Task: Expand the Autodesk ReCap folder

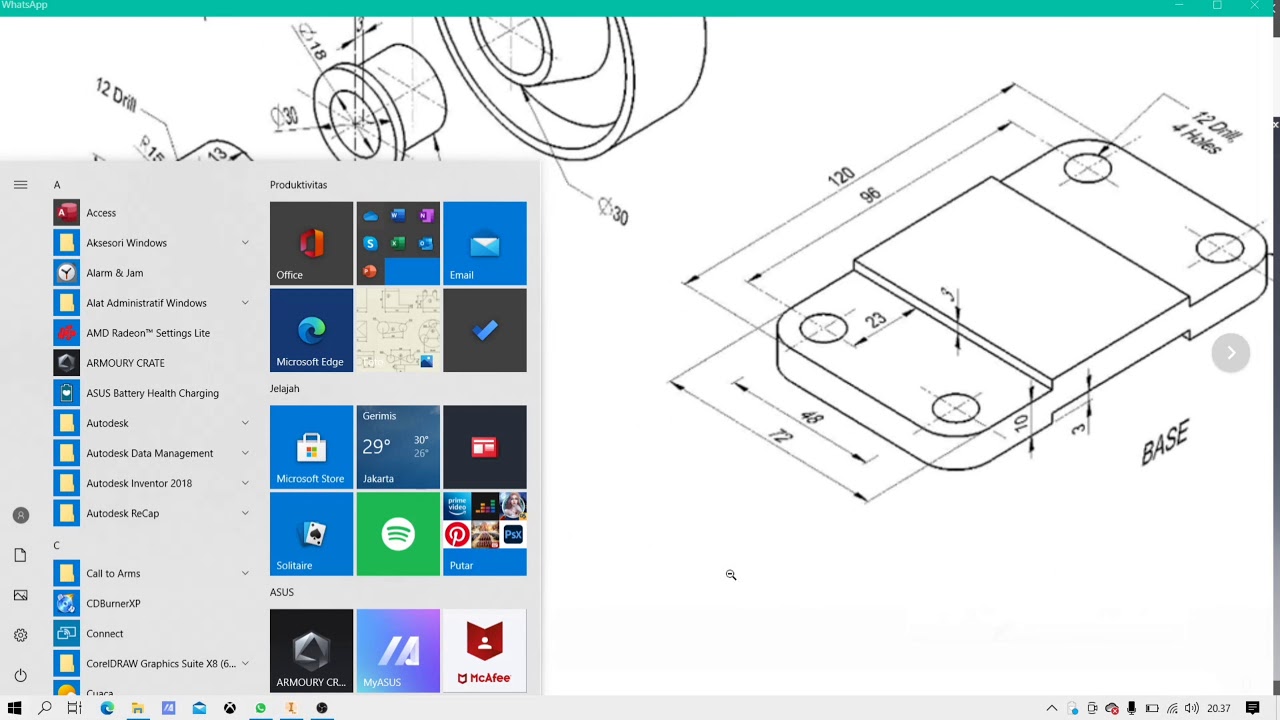Action: (153, 513)
